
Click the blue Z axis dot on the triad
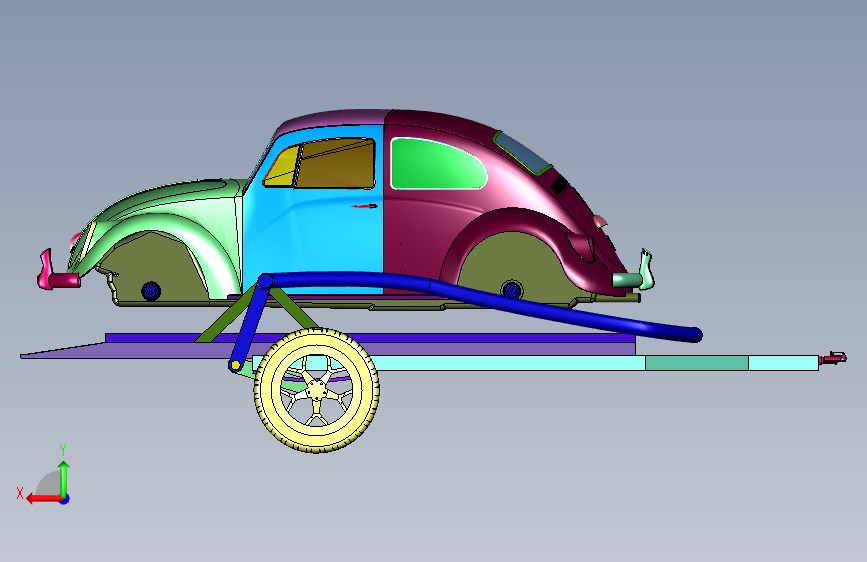65,499
